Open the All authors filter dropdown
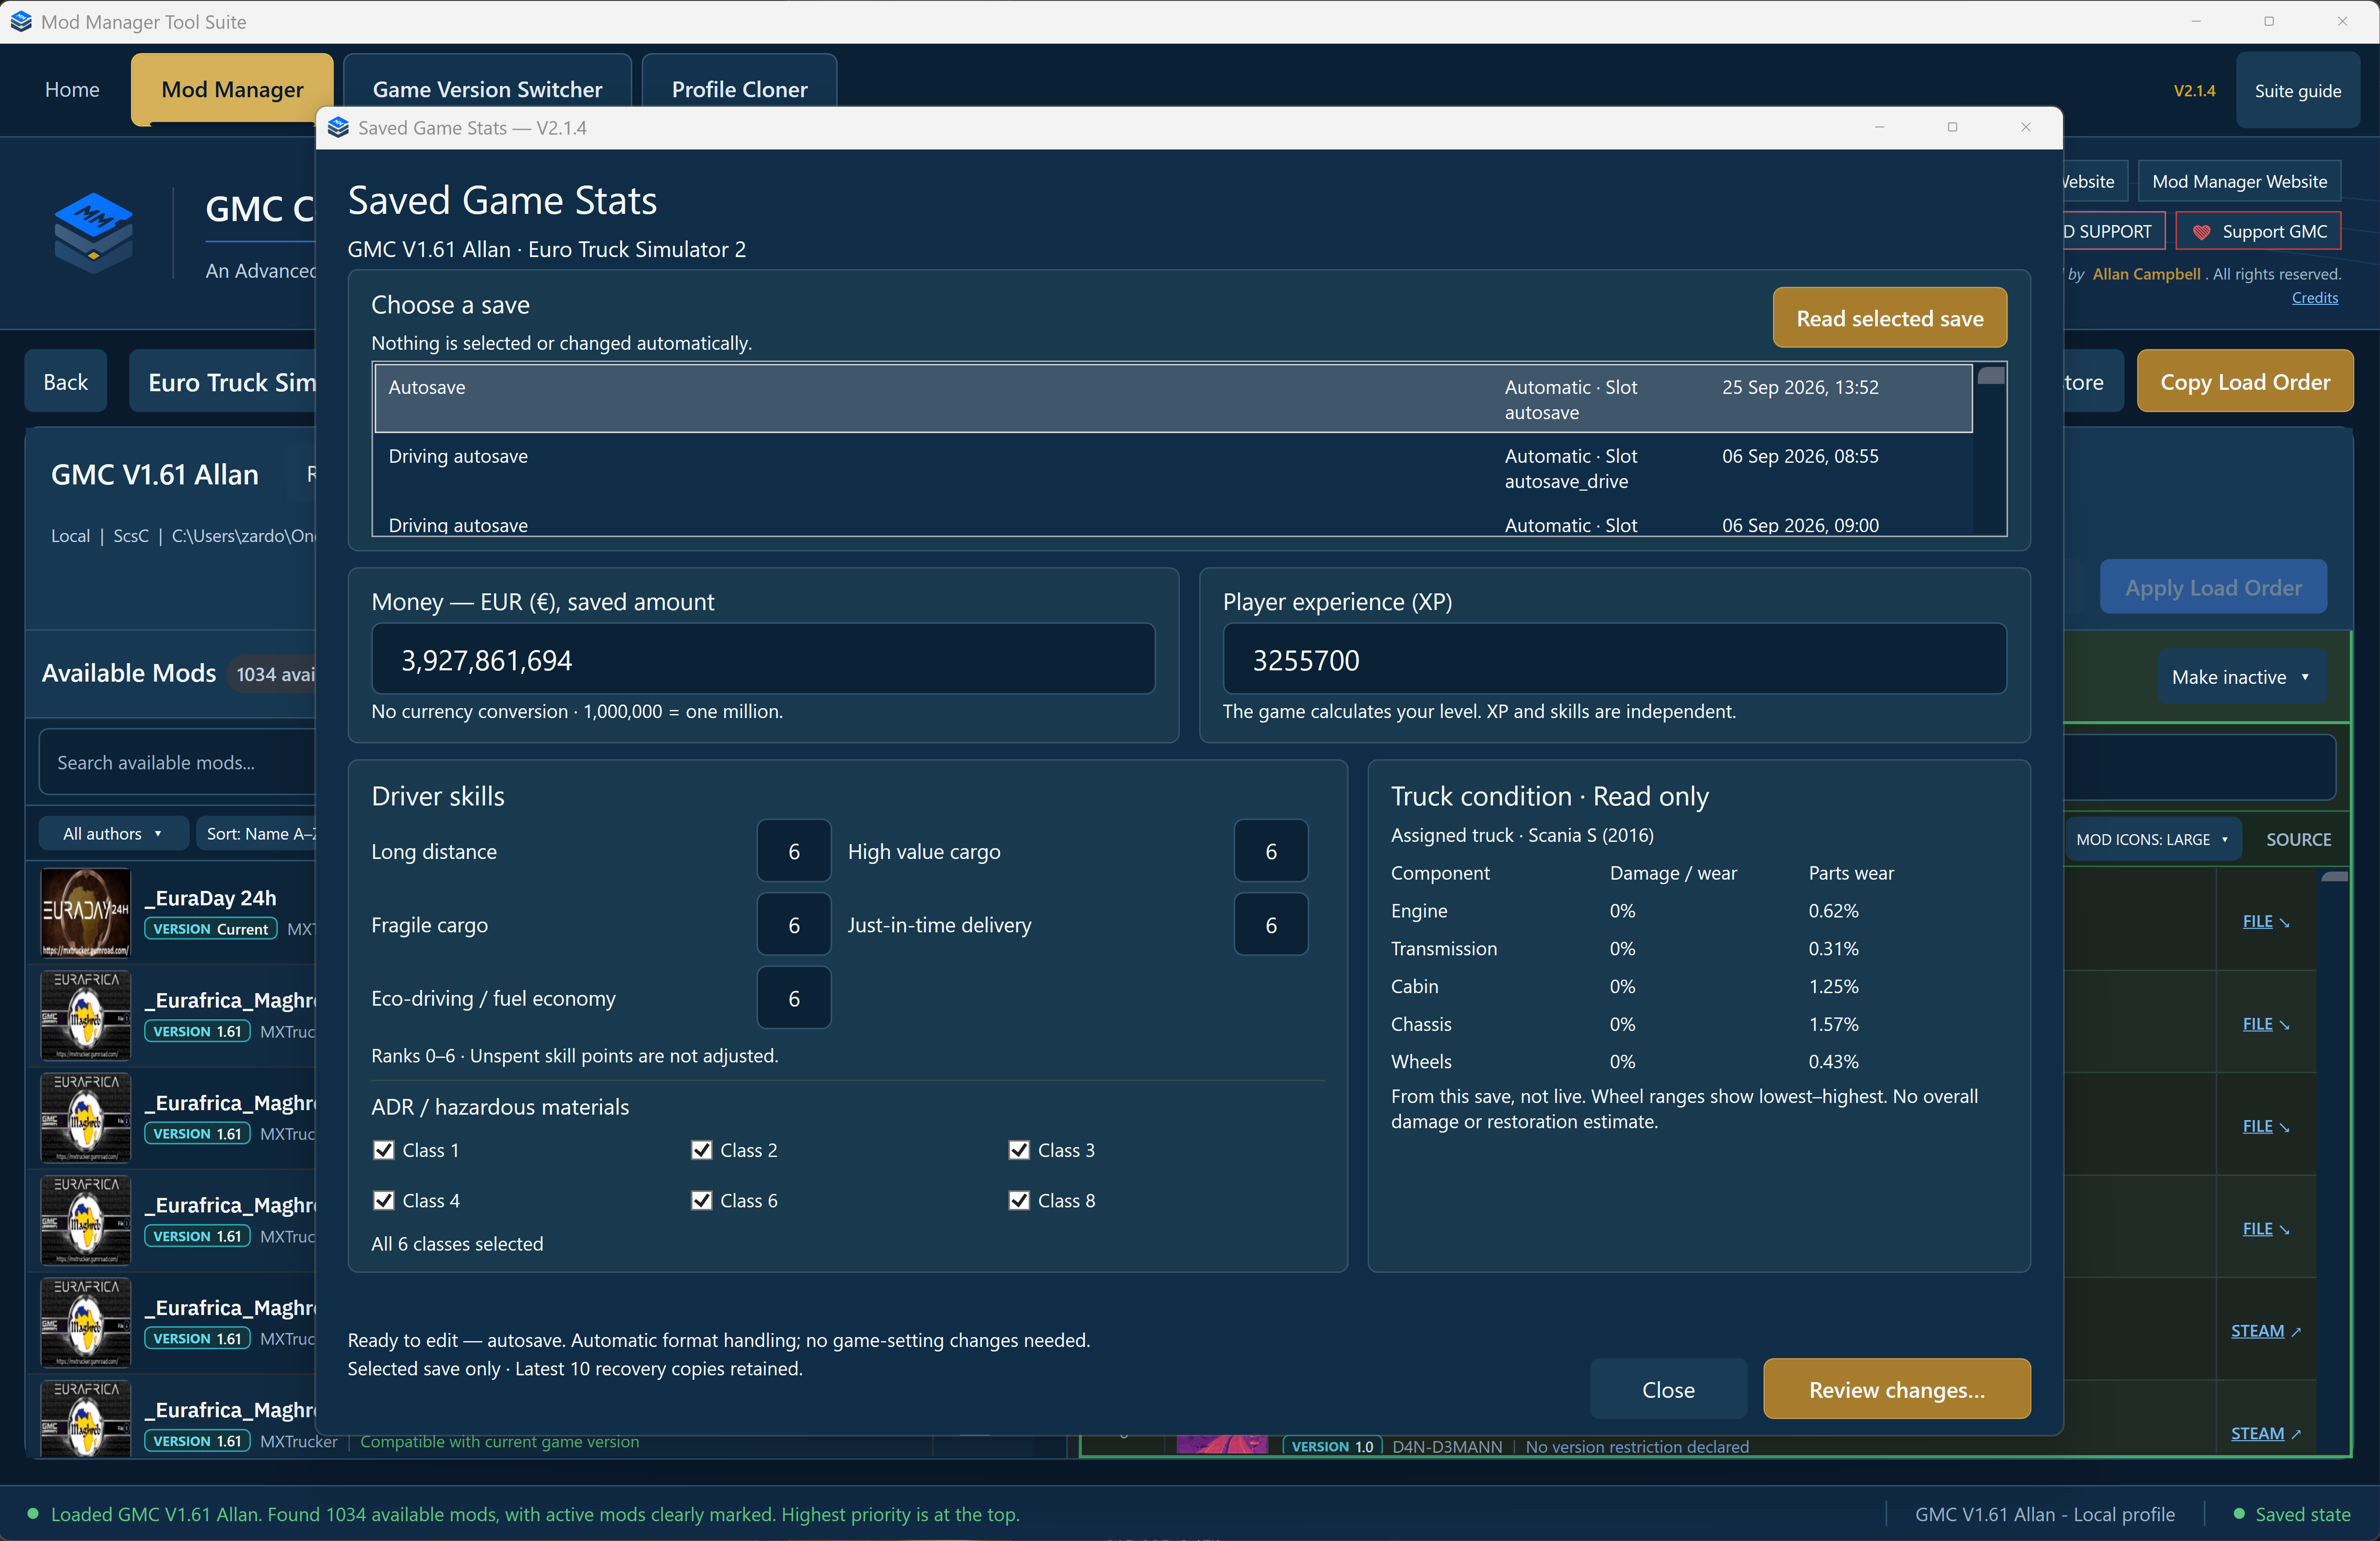Viewport: 2380px width, 1541px height. [113, 833]
